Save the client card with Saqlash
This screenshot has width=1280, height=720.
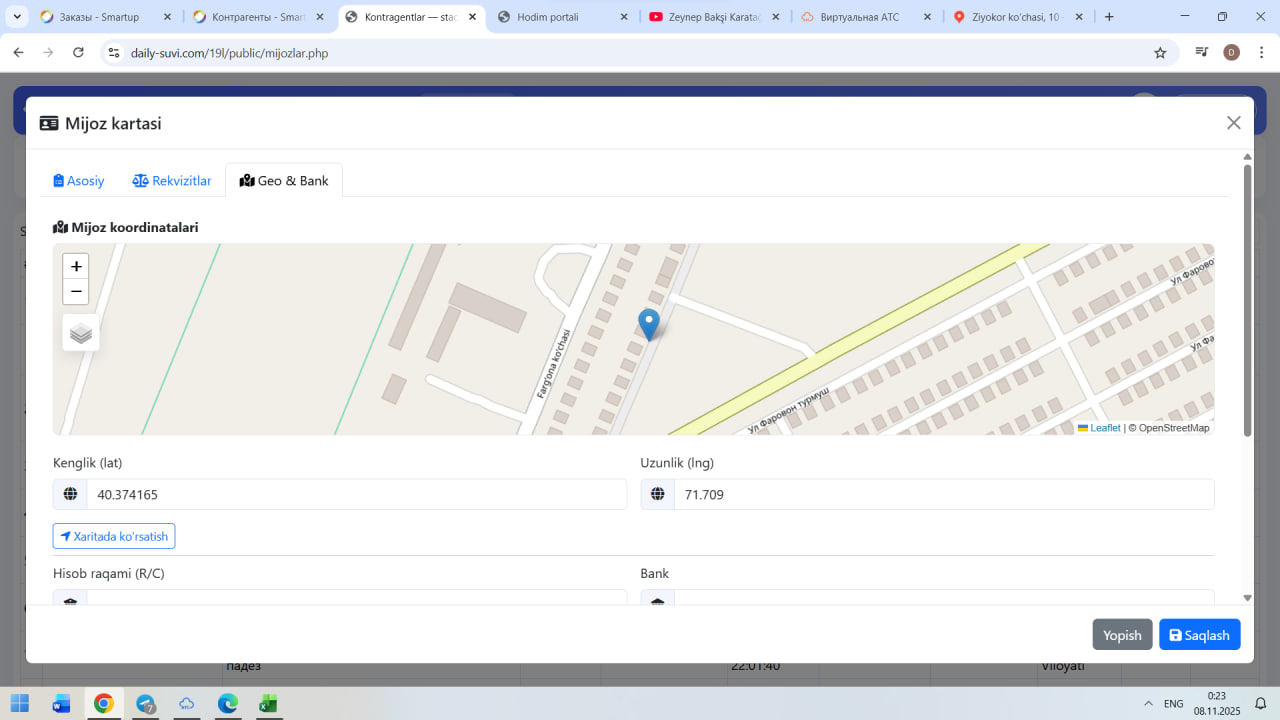coord(1200,635)
